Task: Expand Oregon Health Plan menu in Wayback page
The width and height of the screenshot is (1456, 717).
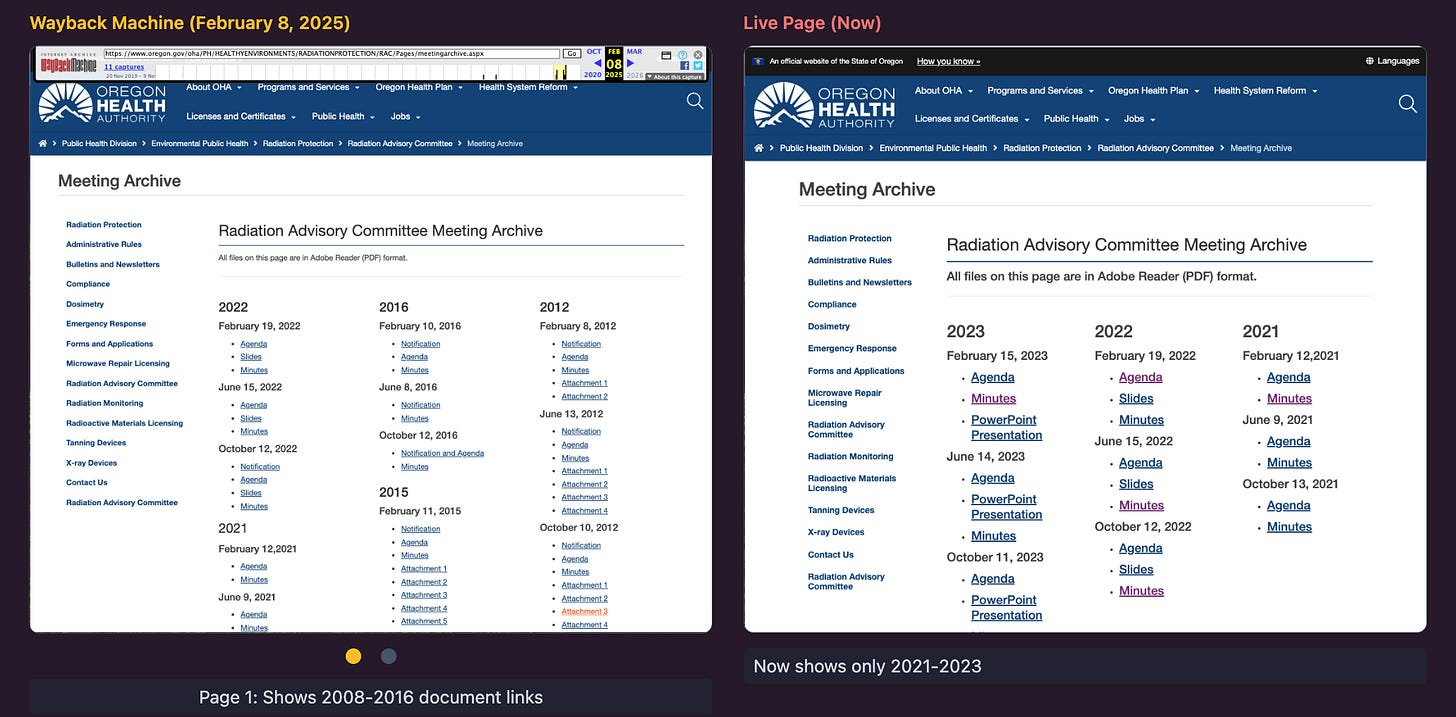Action: pyautogui.click(x=419, y=87)
